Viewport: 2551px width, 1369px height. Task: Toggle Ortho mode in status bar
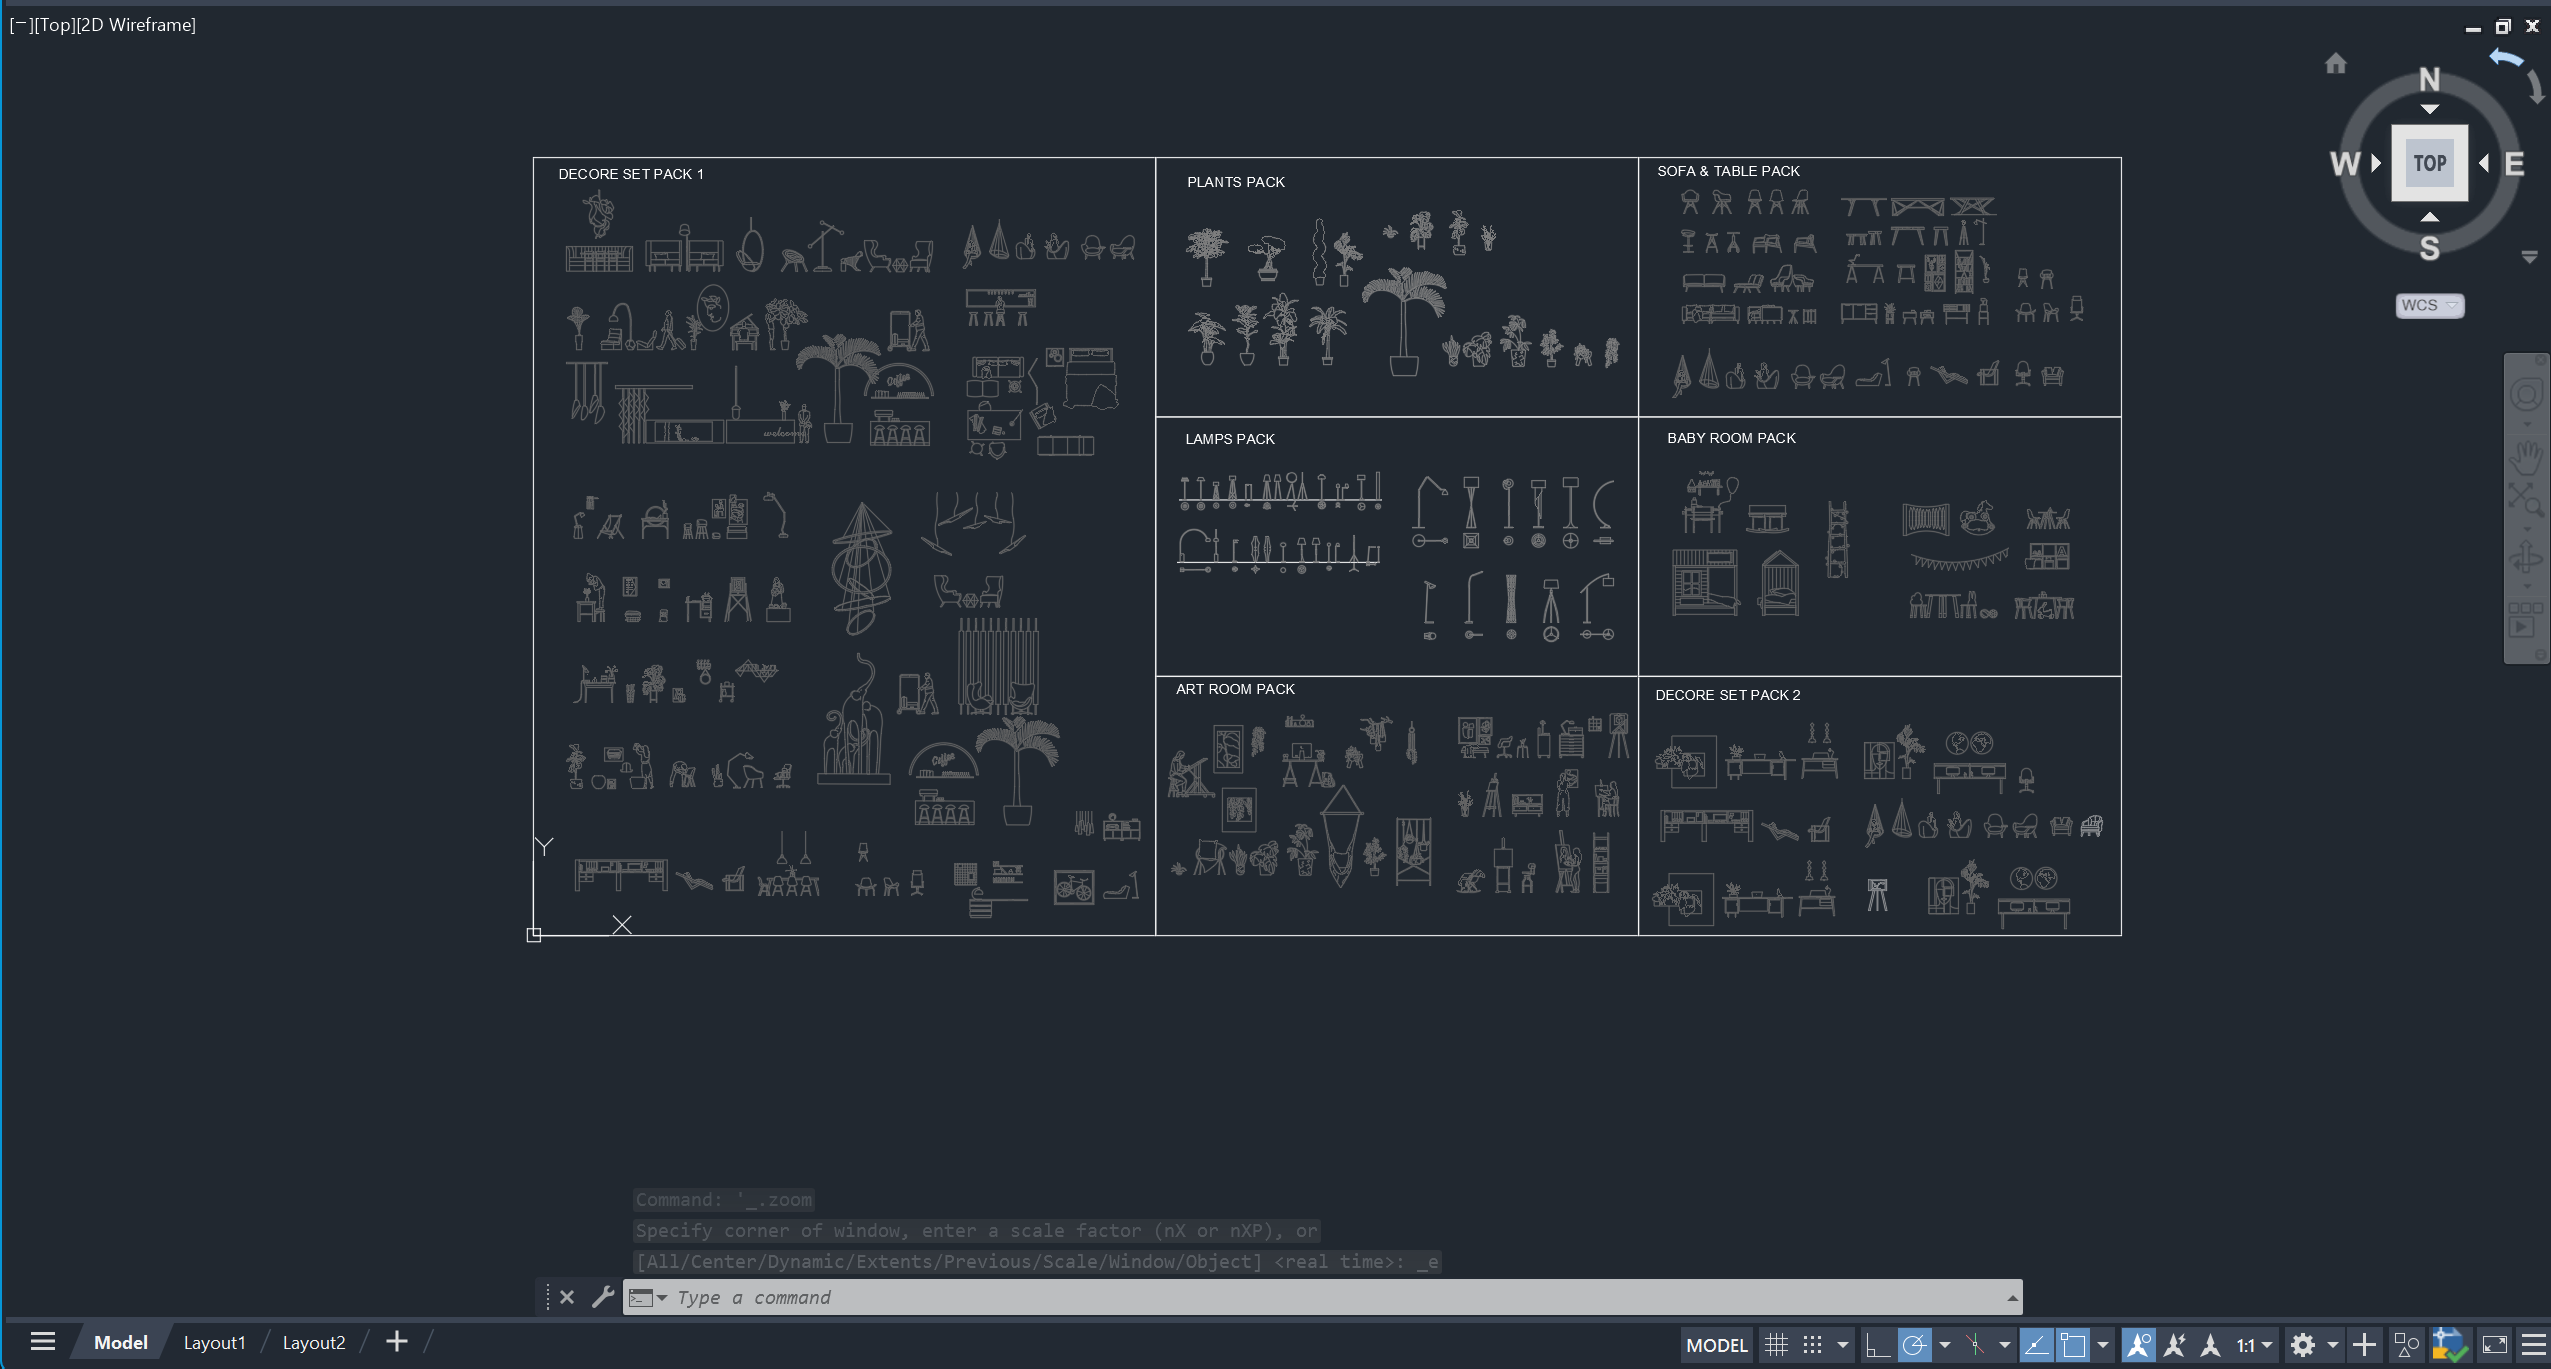[1877, 1345]
